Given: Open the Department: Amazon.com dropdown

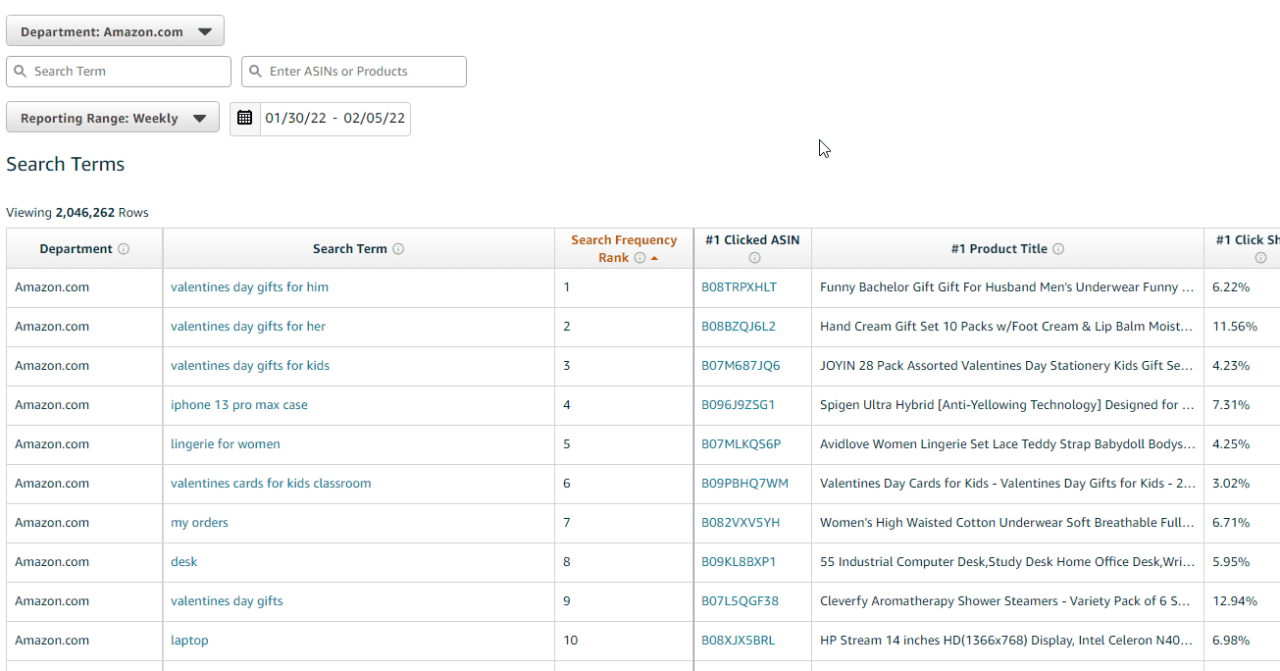Looking at the screenshot, I should click(115, 31).
